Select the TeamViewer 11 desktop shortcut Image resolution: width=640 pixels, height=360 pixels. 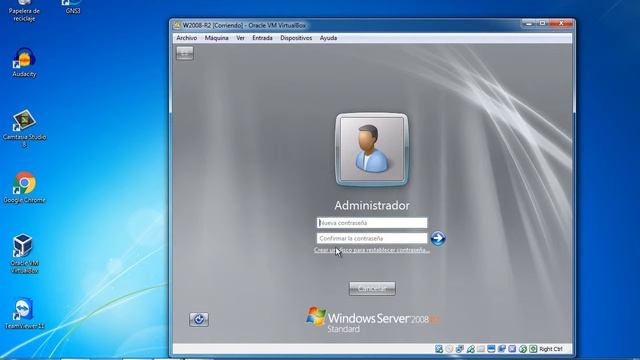tap(24, 313)
